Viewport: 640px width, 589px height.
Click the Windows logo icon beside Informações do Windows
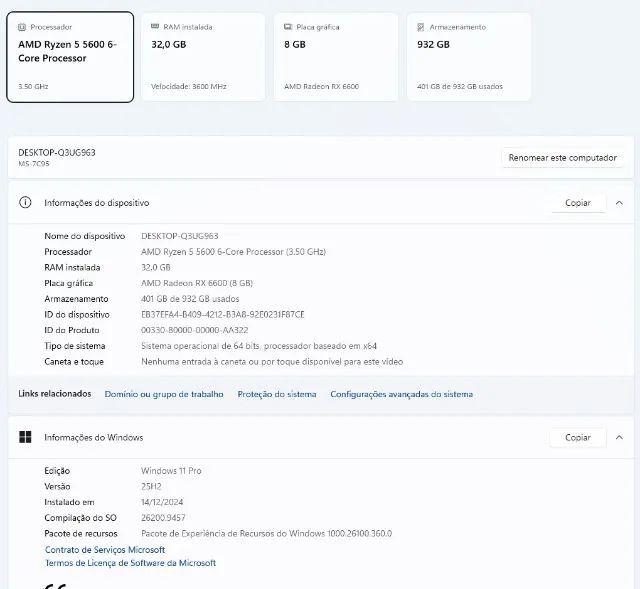pyautogui.click(x=25, y=437)
